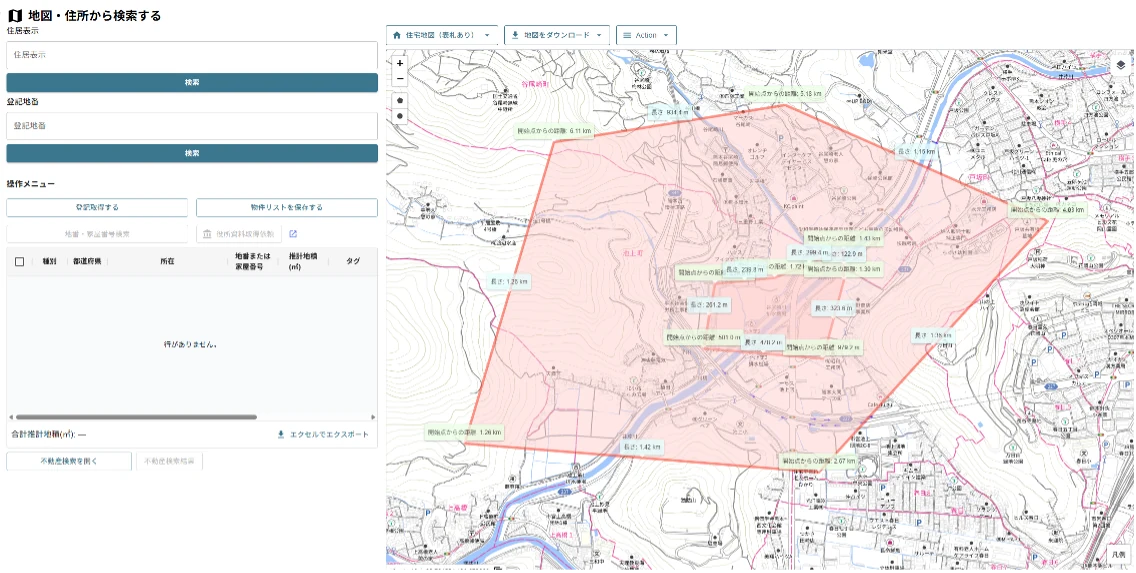The width and height of the screenshot is (1136, 573).
Task: Click the house icon in 住宅地図 dropdown
Action: pyautogui.click(x=396, y=35)
